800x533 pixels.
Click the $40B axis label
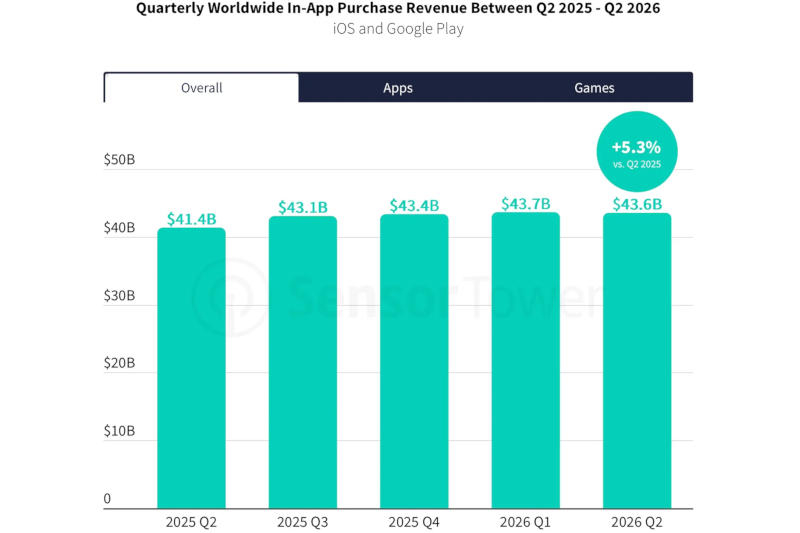click(119, 227)
